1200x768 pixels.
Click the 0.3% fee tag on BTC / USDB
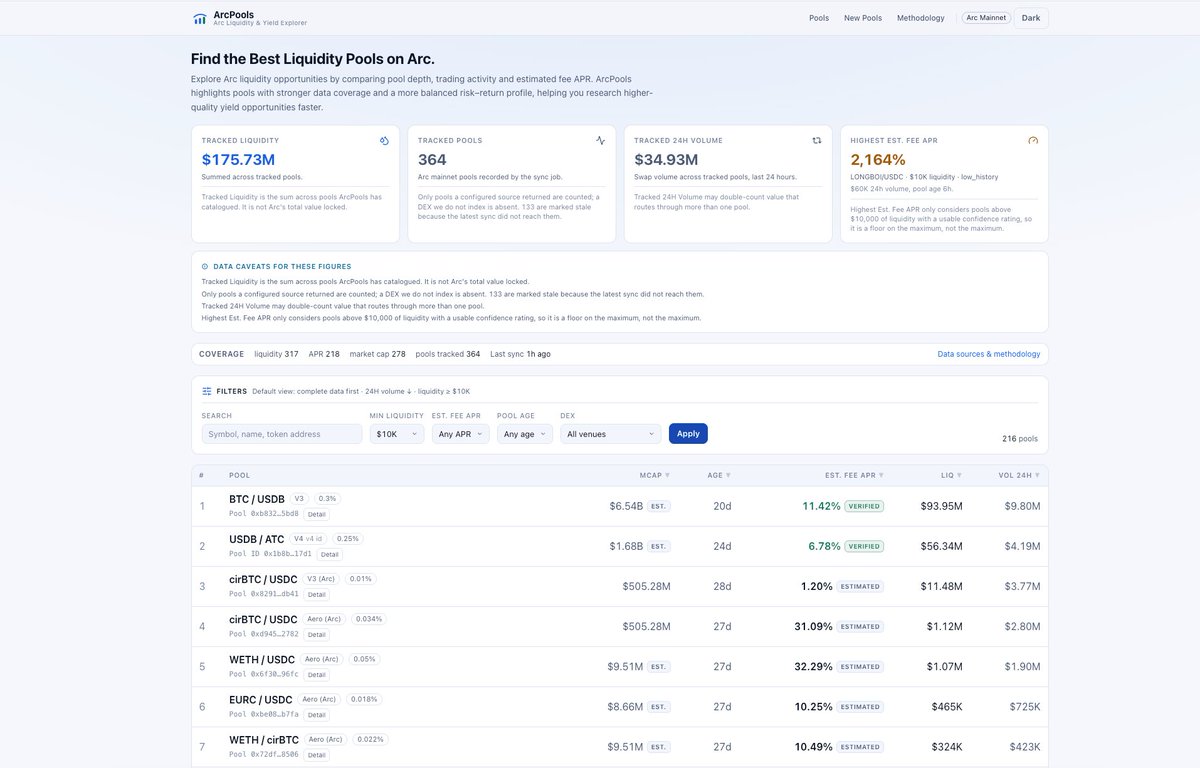pyautogui.click(x=328, y=498)
